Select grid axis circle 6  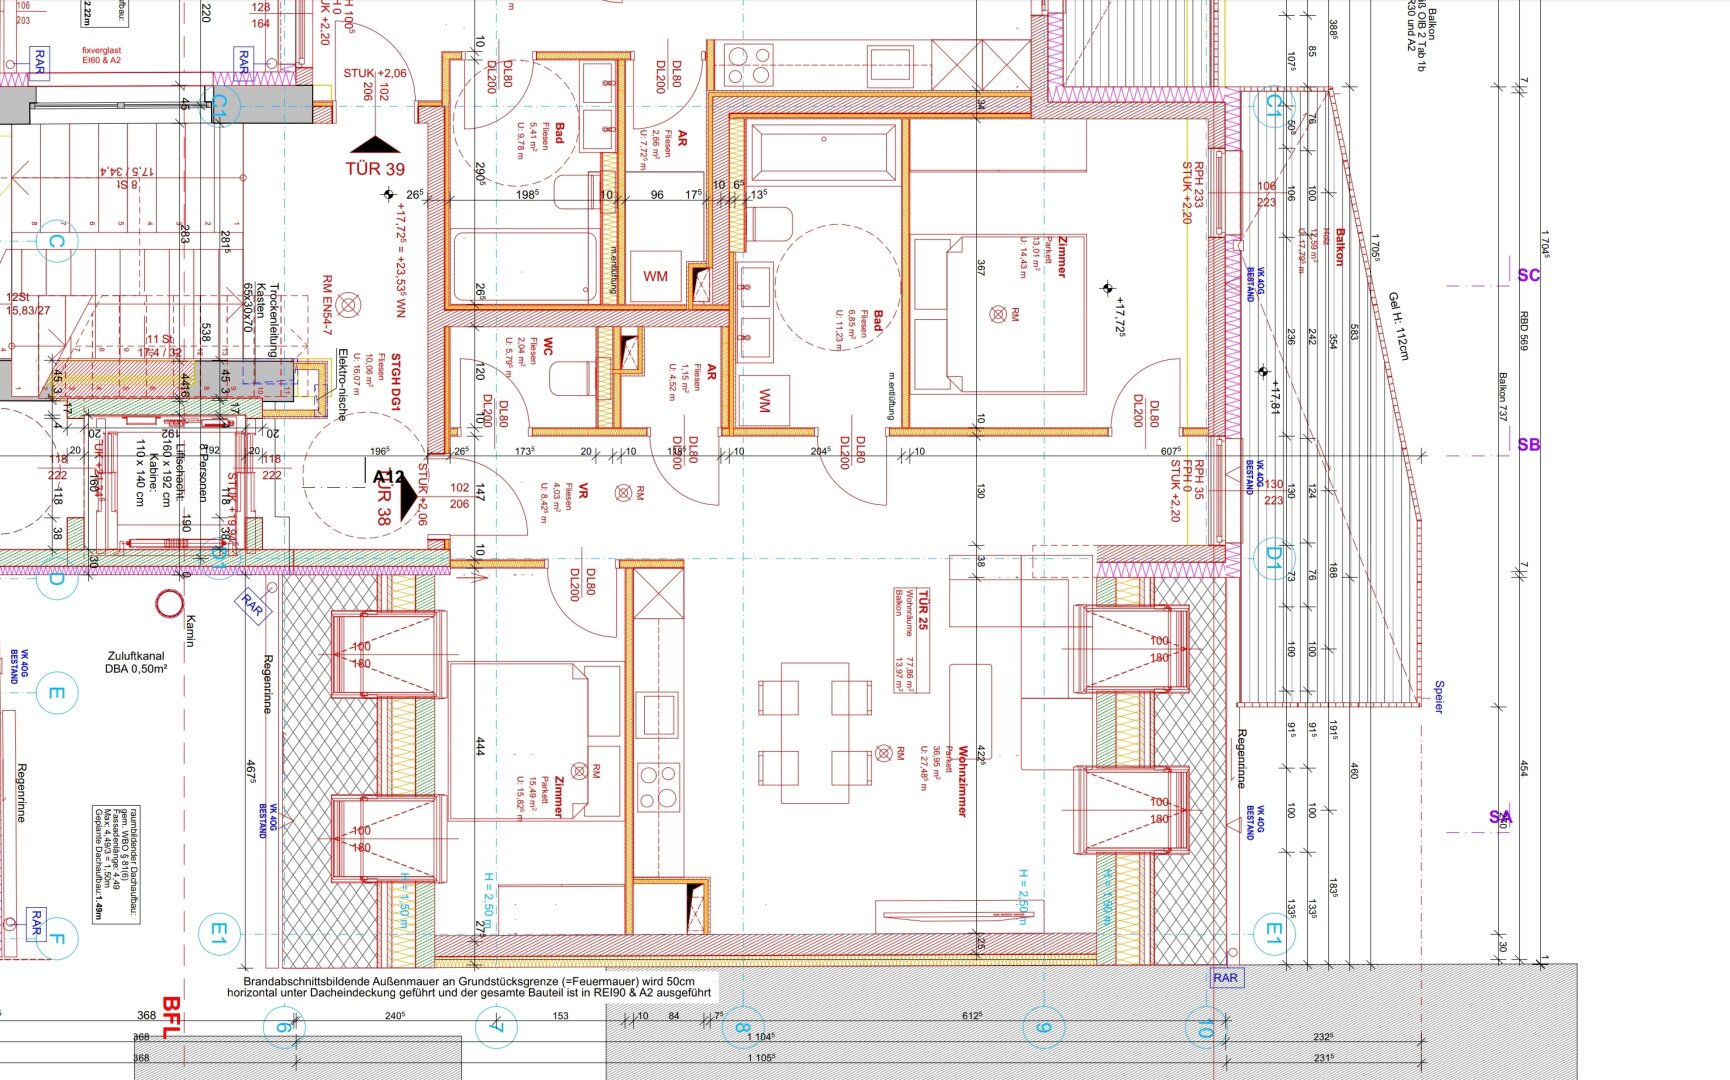coord(283,1027)
